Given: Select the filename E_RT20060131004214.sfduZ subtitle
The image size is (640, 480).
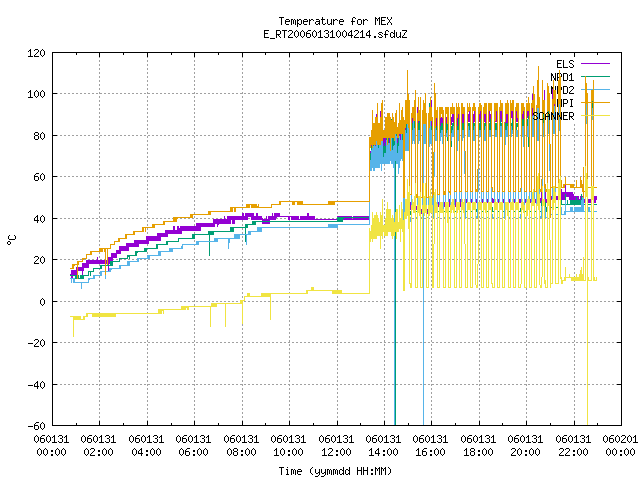Looking at the screenshot, I should pos(335,34).
